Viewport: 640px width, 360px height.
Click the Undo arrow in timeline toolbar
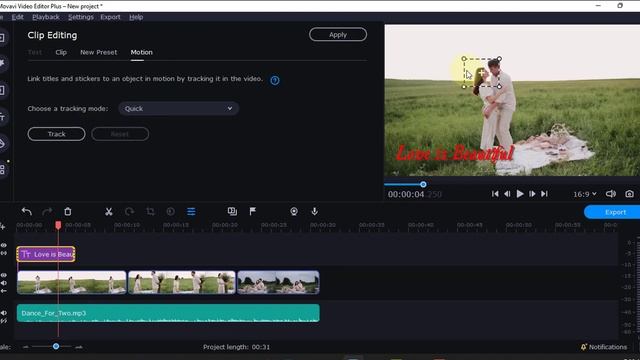point(27,211)
